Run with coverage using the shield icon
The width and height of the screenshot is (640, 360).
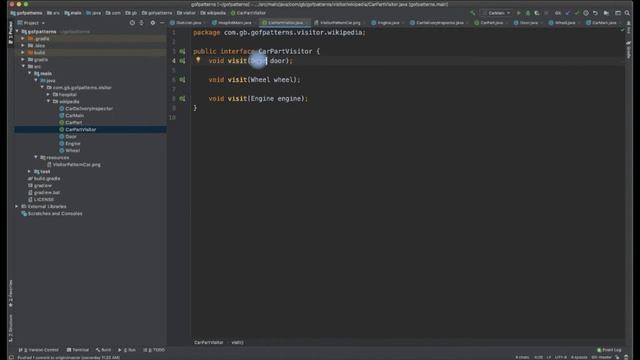(x=537, y=13)
